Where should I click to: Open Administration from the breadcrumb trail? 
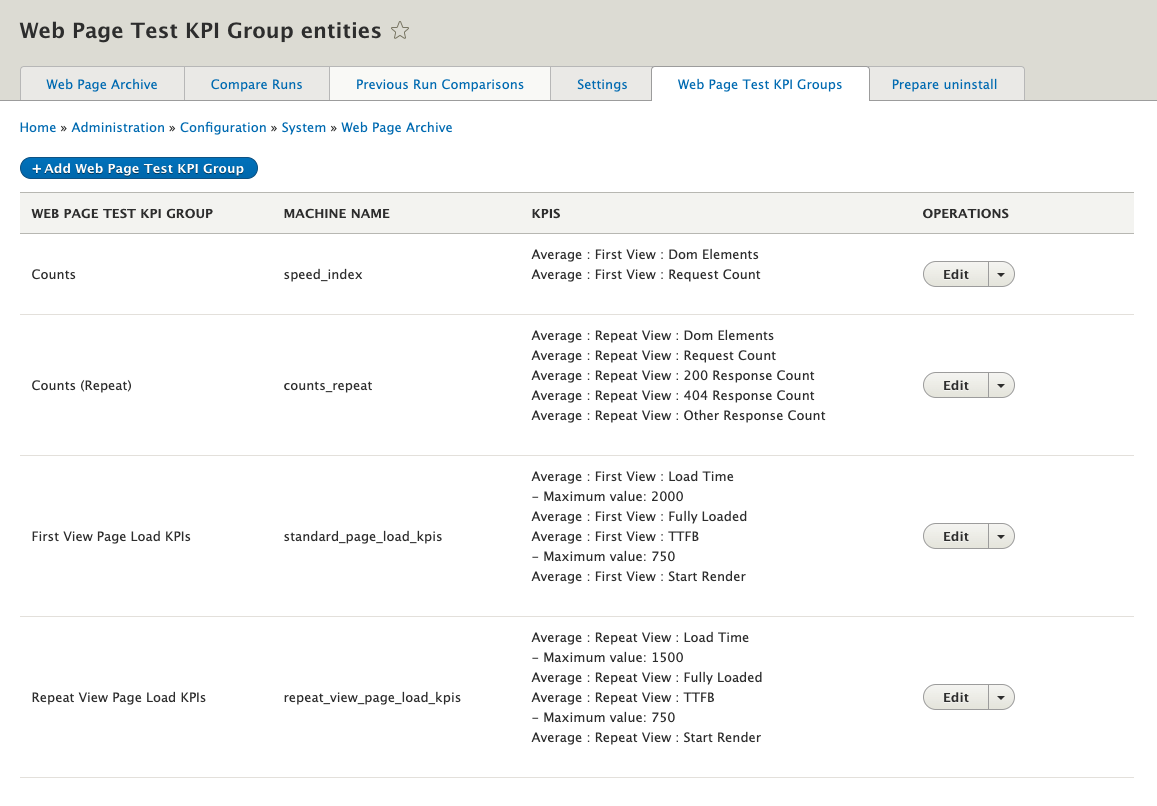click(x=118, y=127)
